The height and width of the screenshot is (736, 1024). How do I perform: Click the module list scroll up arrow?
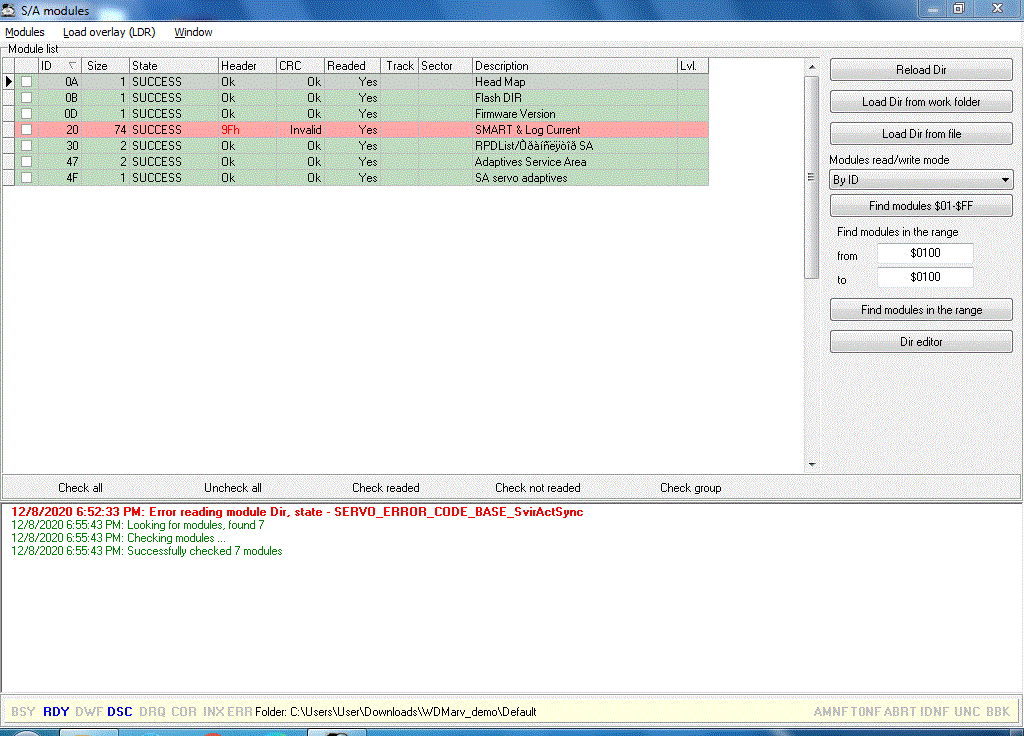[x=812, y=67]
